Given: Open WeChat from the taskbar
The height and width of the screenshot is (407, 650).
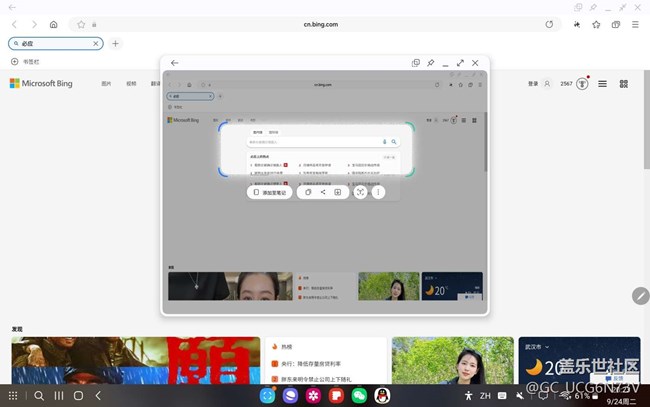Looking at the screenshot, I should tap(358, 396).
